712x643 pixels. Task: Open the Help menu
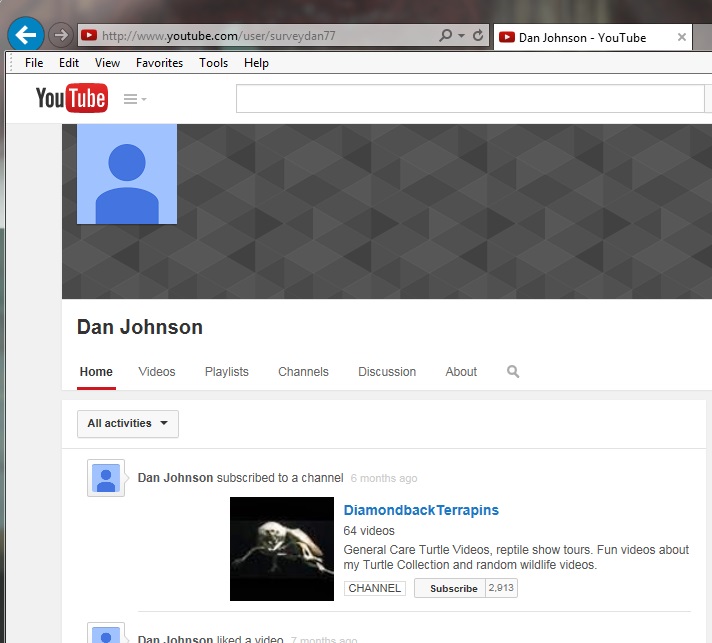pyautogui.click(x=256, y=63)
